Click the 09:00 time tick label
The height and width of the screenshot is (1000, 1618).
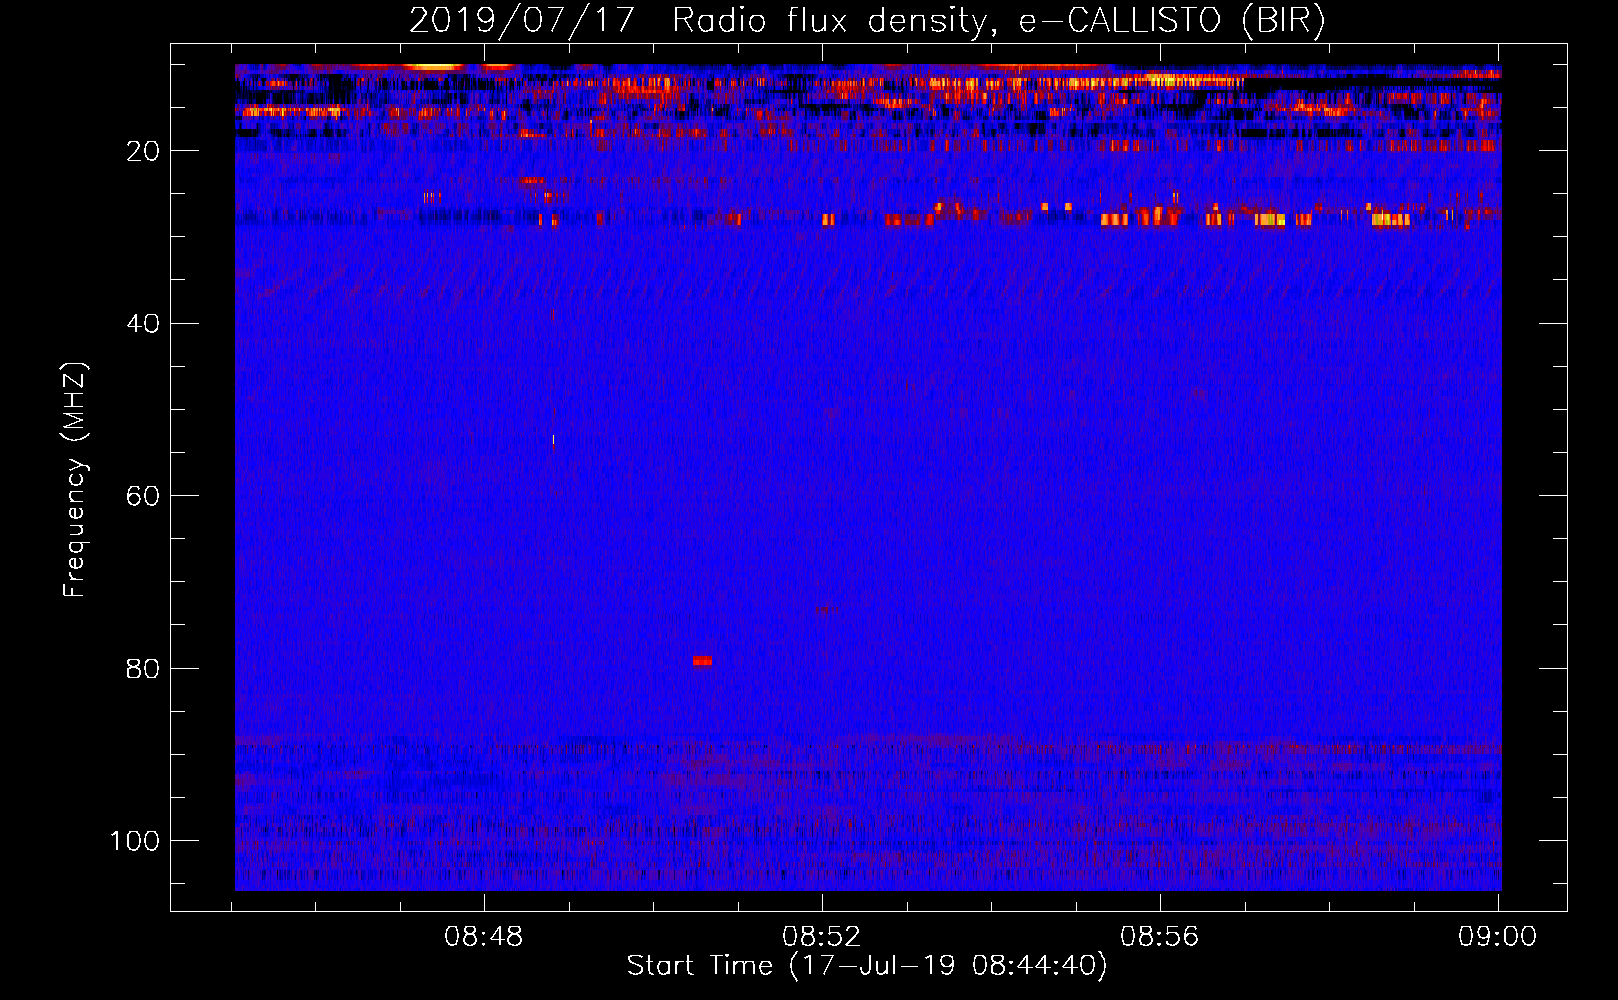1498,937
